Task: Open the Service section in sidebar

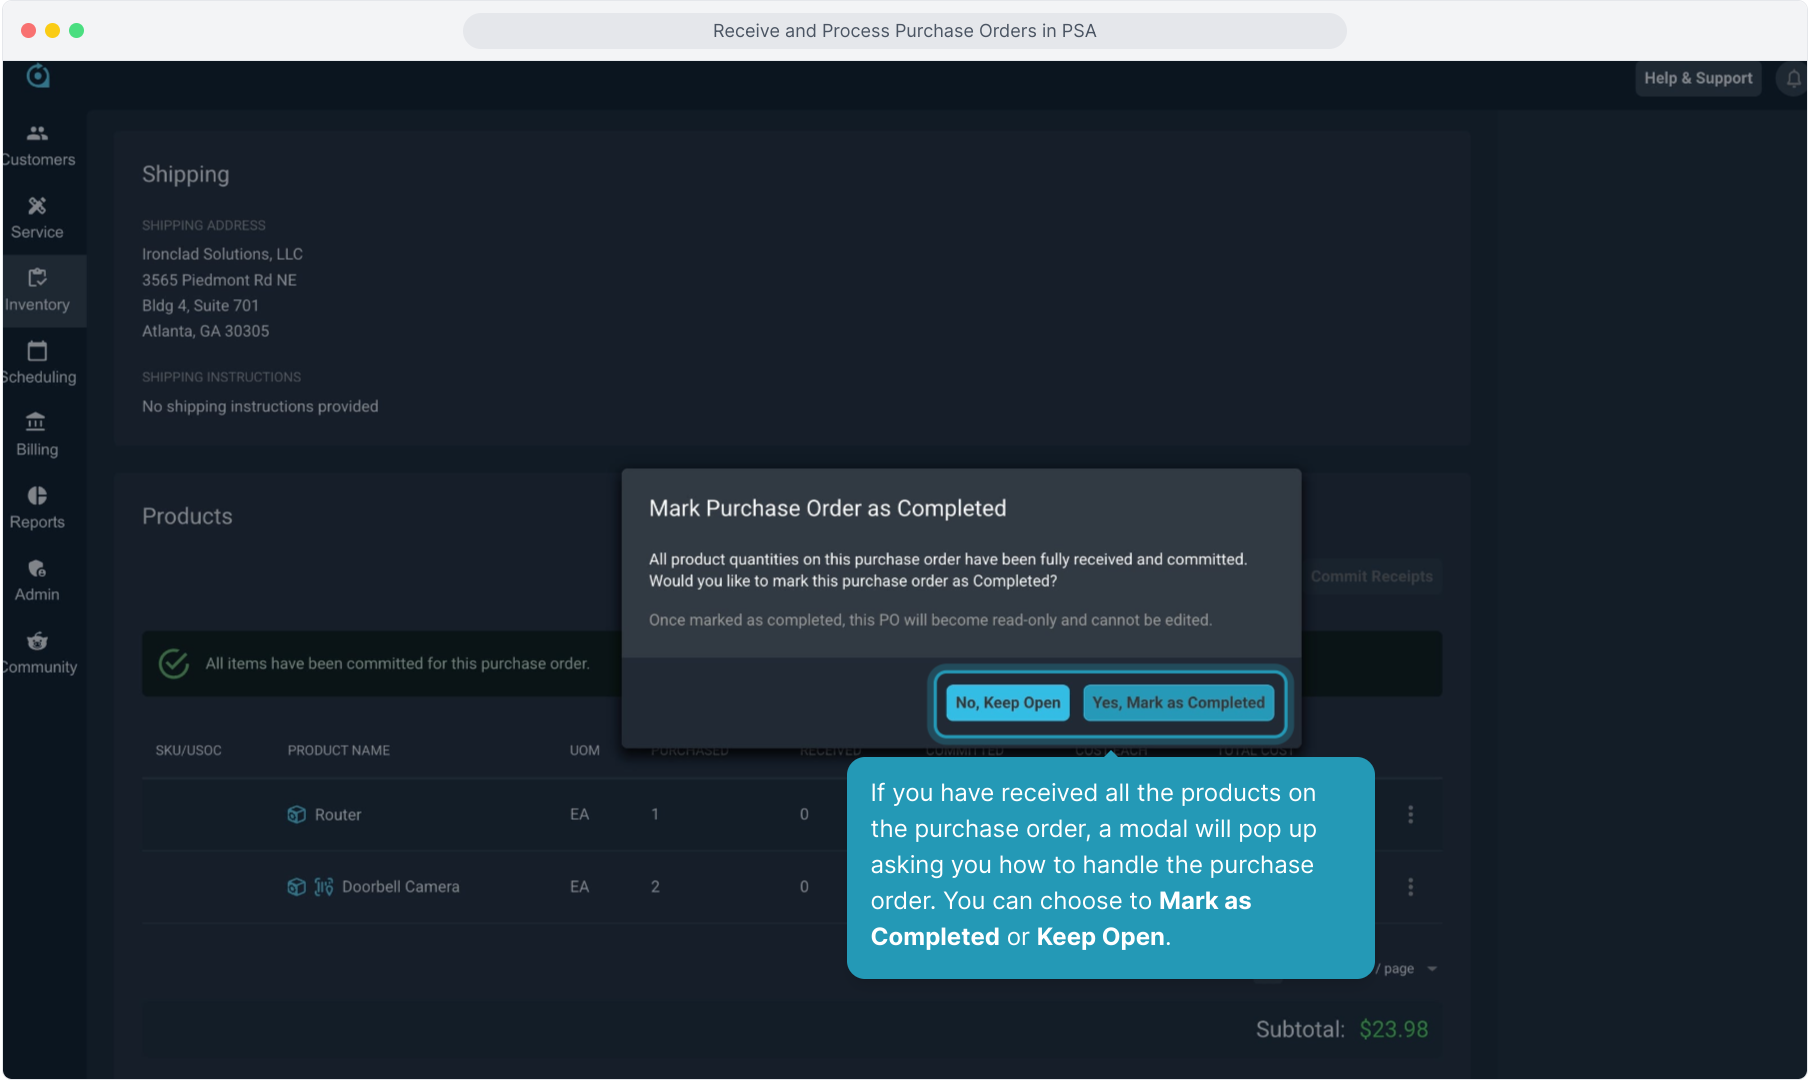Action: click(x=38, y=218)
